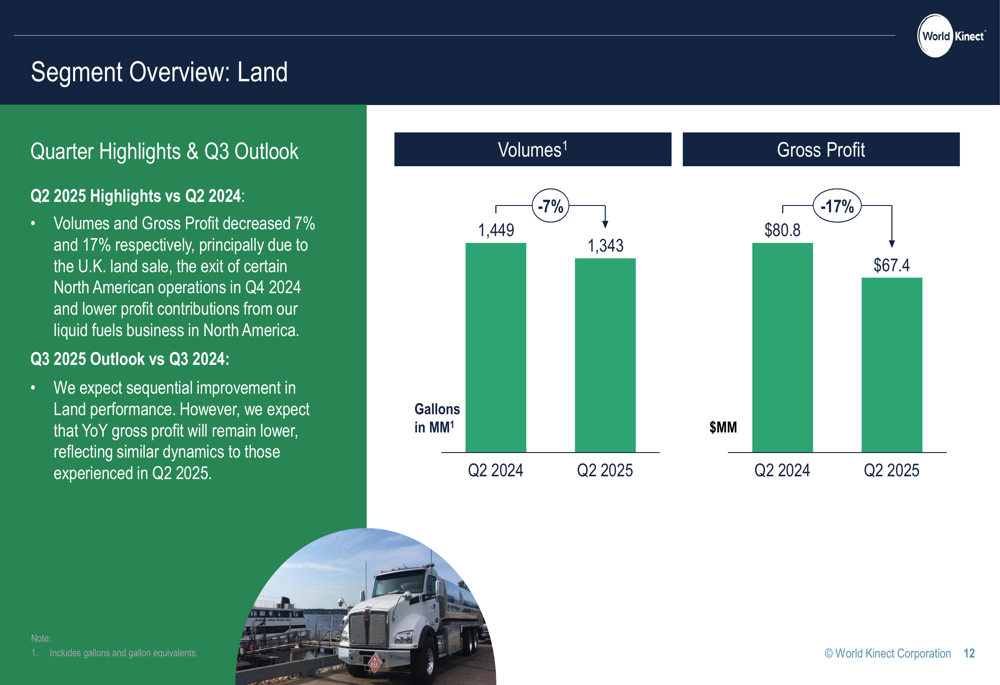1000x685 pixels.
Task: Click the Includes gallons footnote text
Action: (x=124, y=653)
